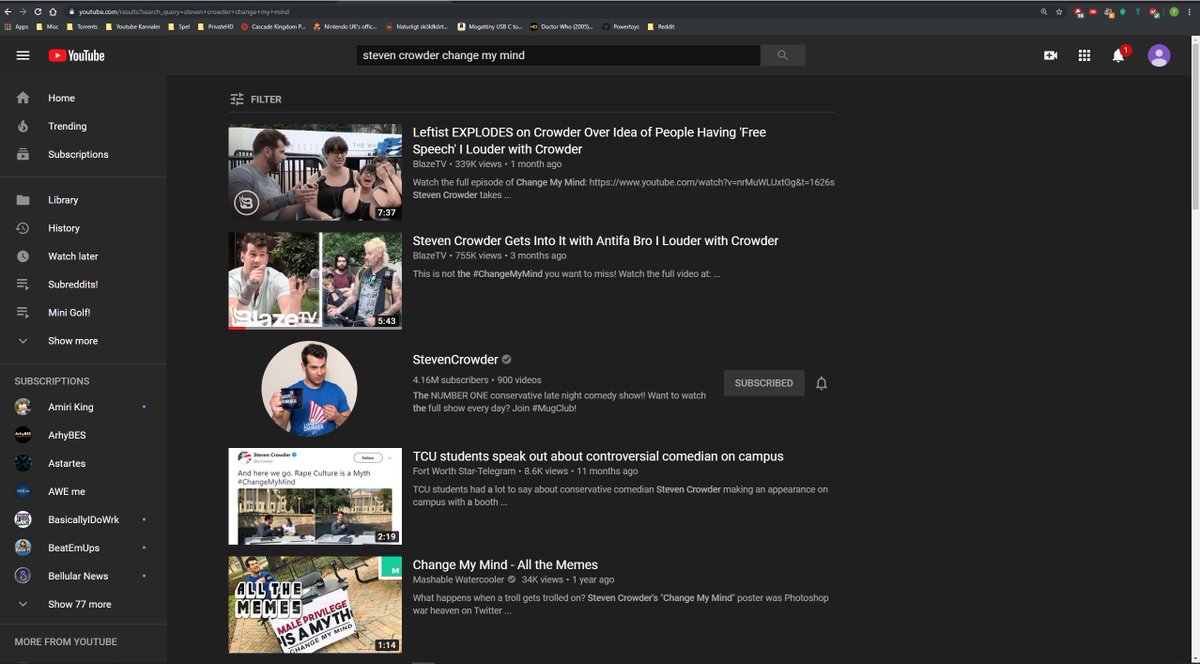This screenshot has width=1200, height=664.
Task: Click the search magnifier button
Action: point(782,56)
